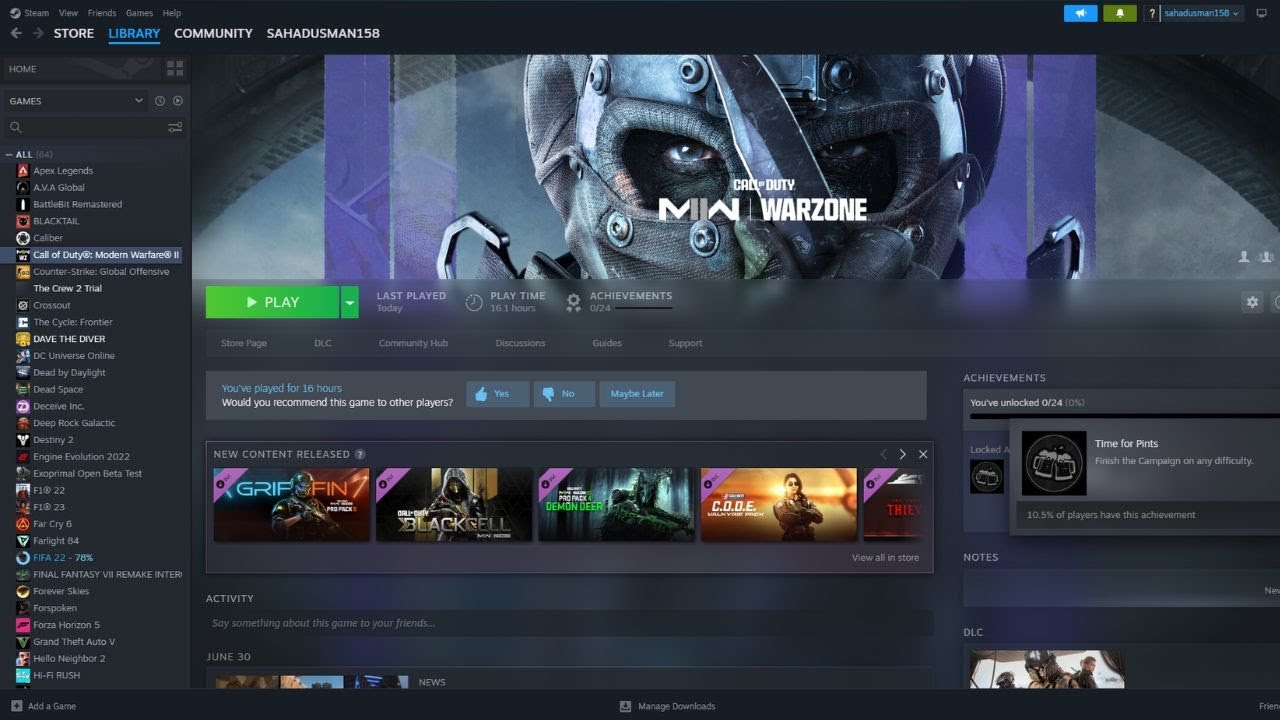
Task: Open the Support link
Action: (x=685, y=343)
